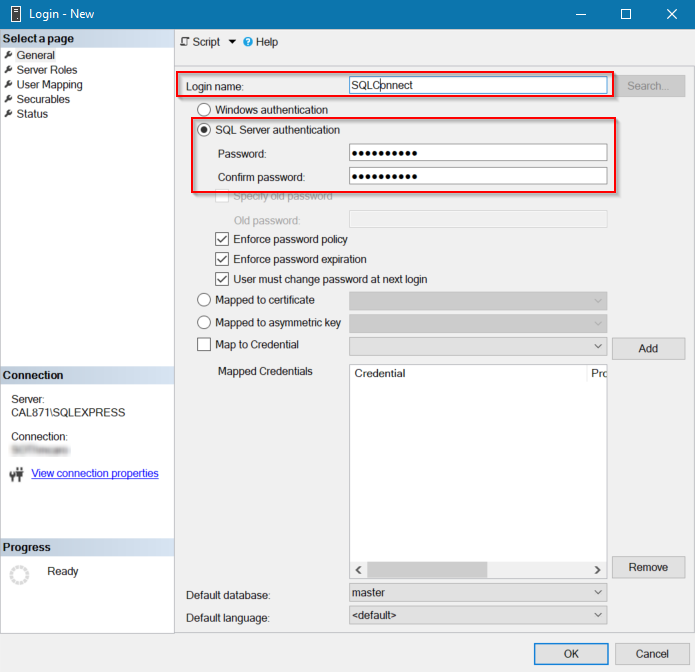Click the Ready status text

(x=62, y=571)
